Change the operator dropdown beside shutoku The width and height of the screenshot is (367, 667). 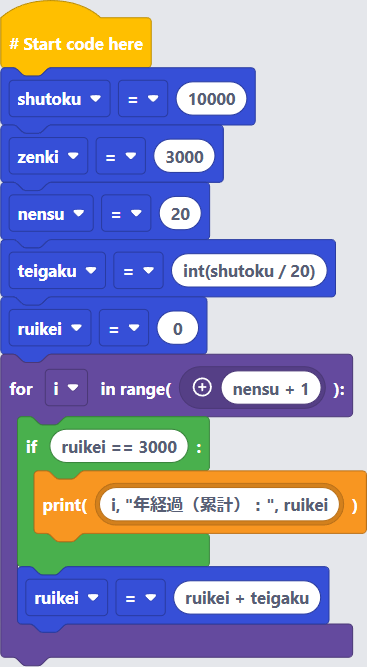143,99
